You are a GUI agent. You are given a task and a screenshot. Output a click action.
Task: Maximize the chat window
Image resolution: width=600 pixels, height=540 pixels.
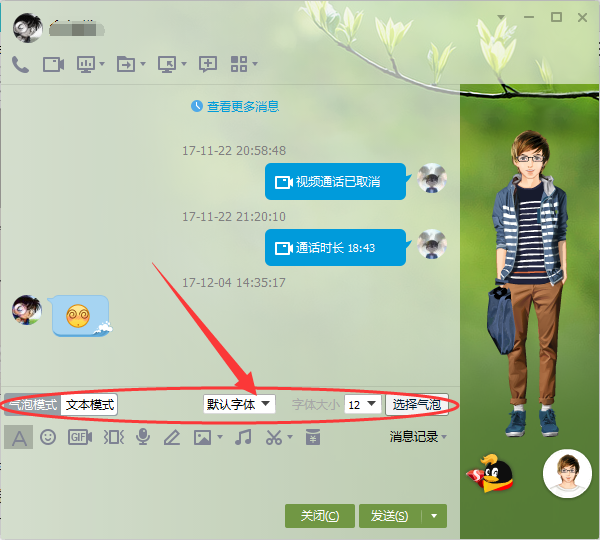556,17
